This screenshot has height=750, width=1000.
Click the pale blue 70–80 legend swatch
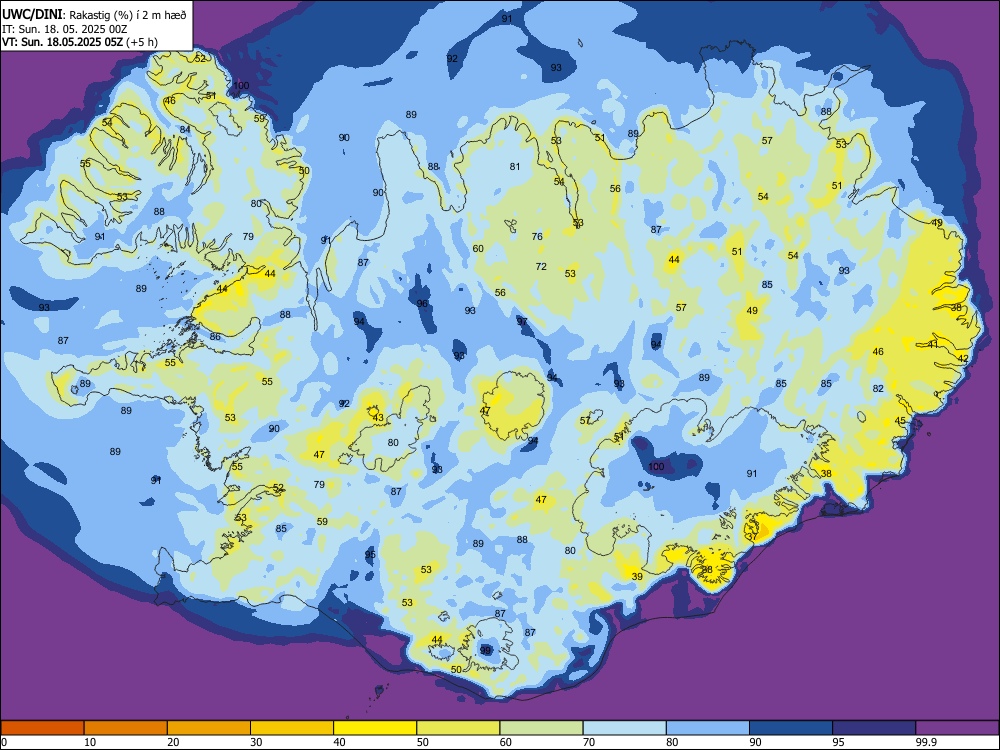point(625,728)
